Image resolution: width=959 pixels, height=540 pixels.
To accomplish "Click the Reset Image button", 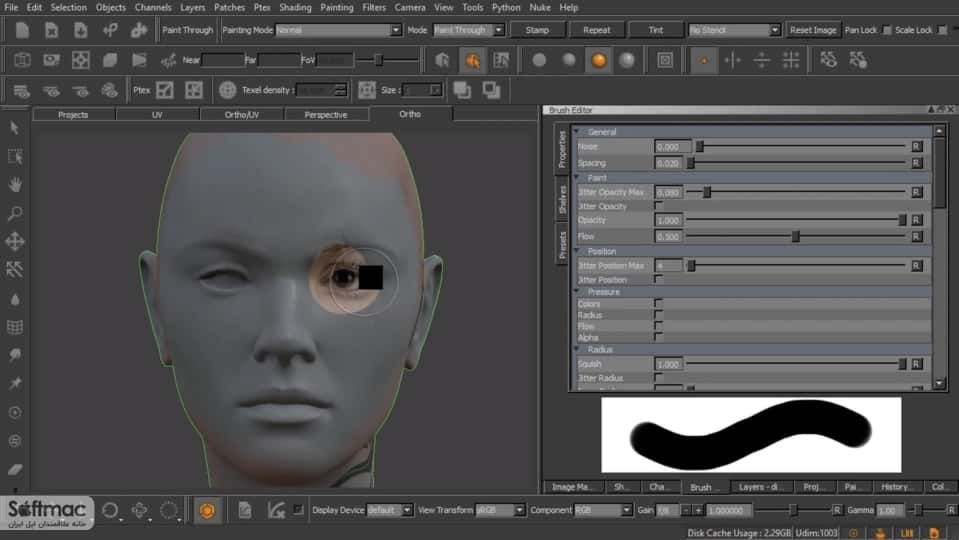I will pos(813,30).
